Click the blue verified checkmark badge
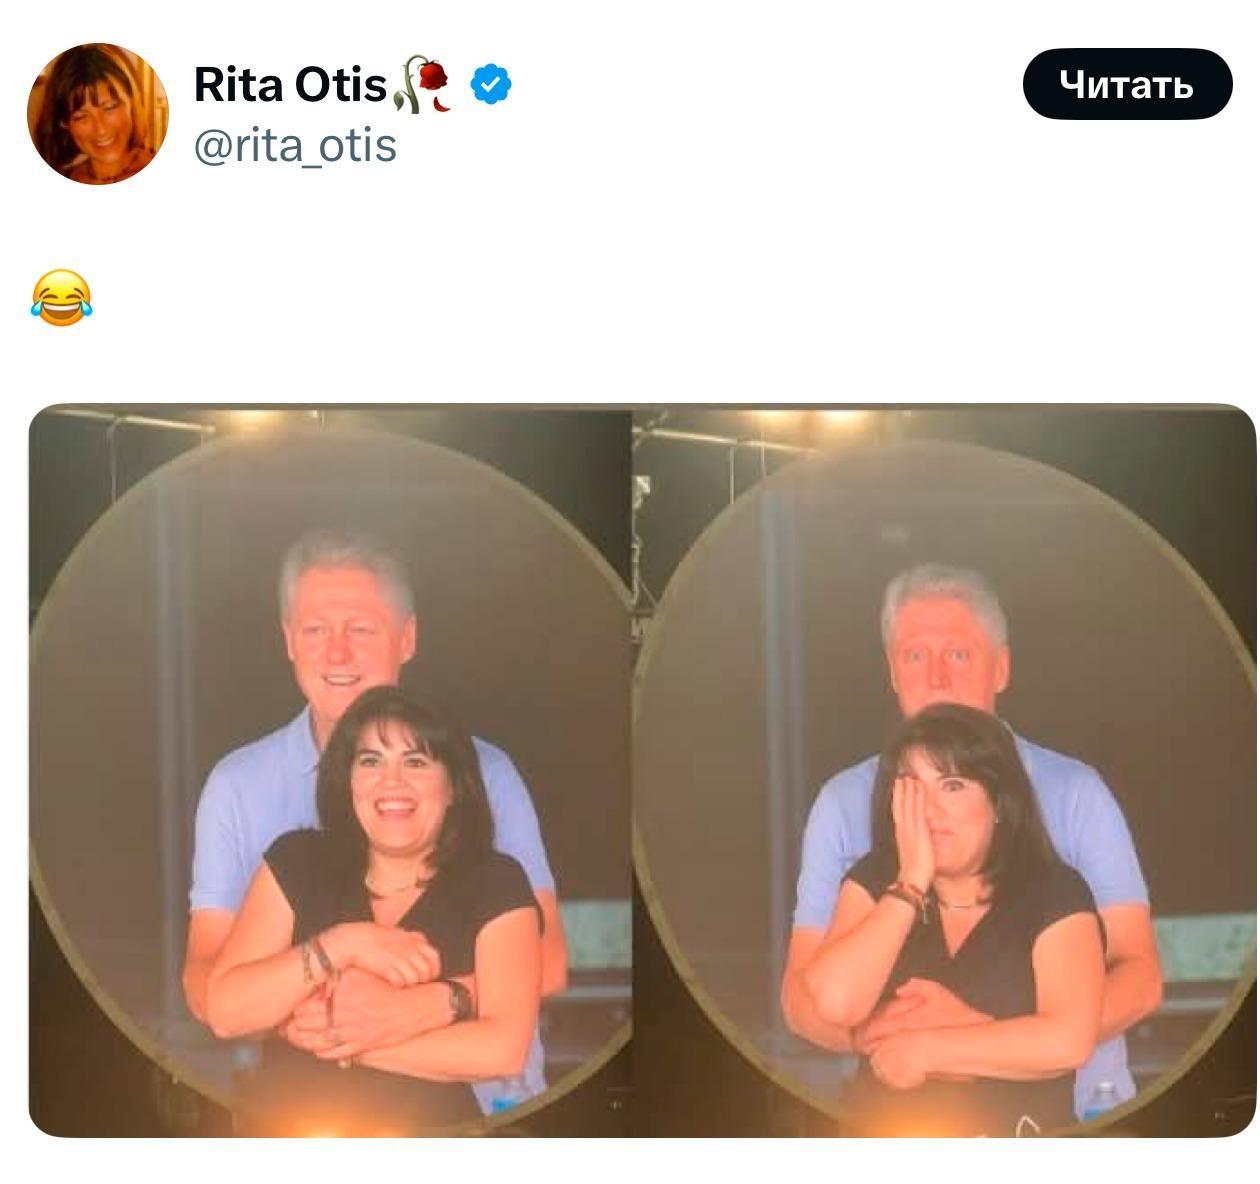This screenshot has width=1260, height=1184. tap(491, 84)
